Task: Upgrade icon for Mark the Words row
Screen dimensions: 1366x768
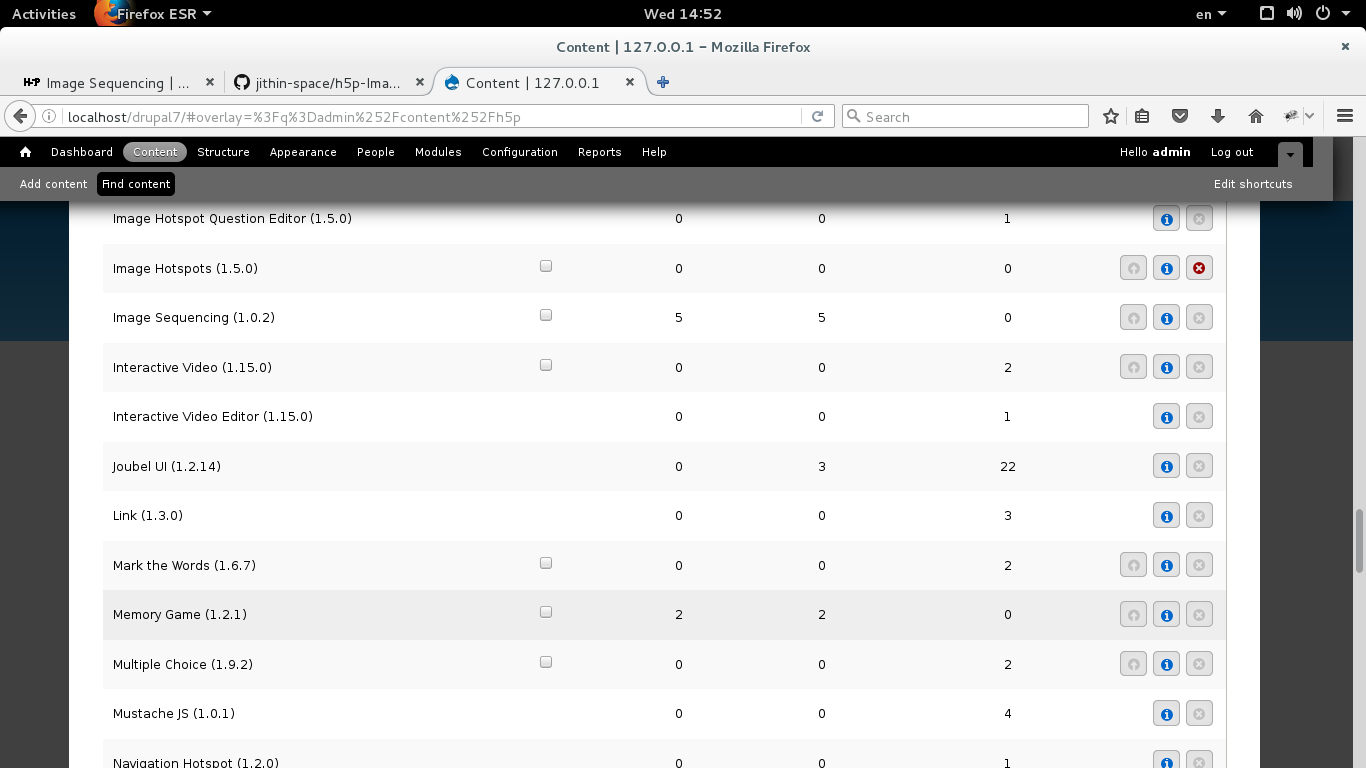Action: 1133,565
